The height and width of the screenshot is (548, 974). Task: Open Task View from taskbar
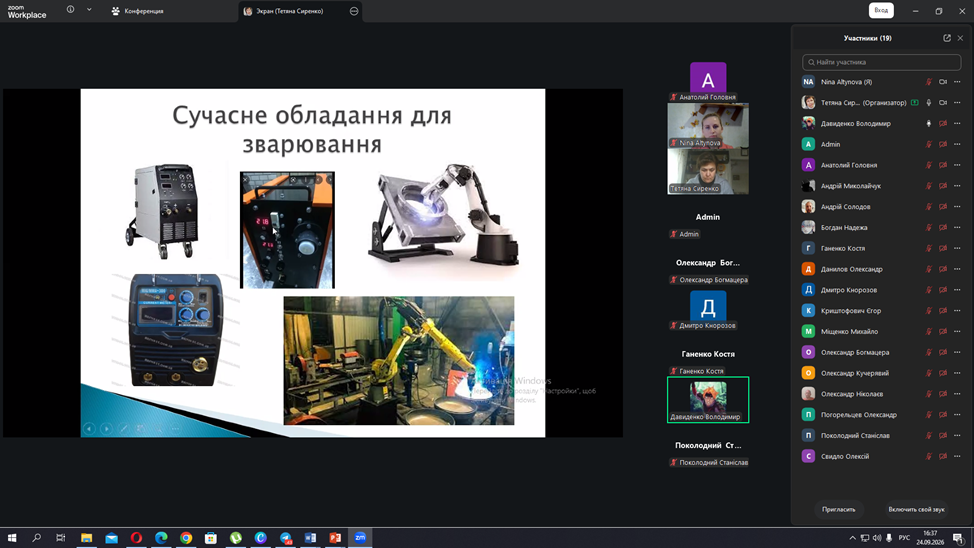60,537
